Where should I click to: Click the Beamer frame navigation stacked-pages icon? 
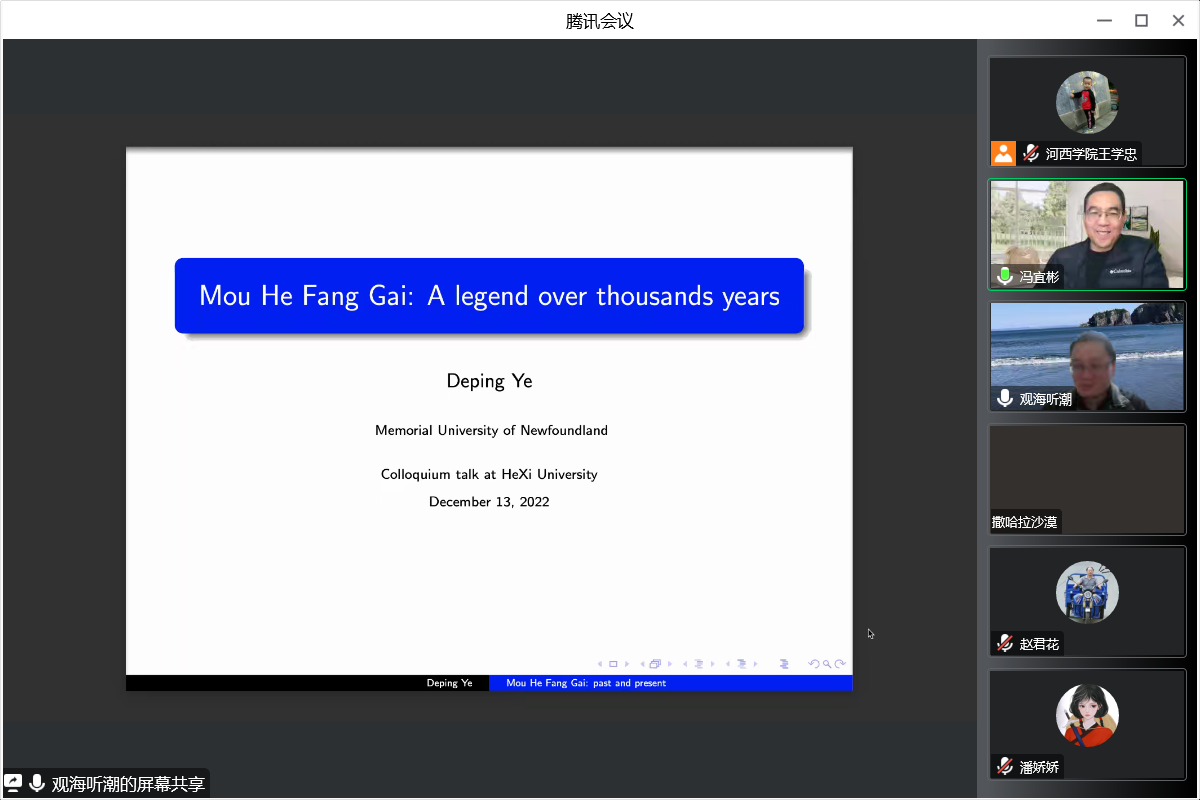(655, 664)
